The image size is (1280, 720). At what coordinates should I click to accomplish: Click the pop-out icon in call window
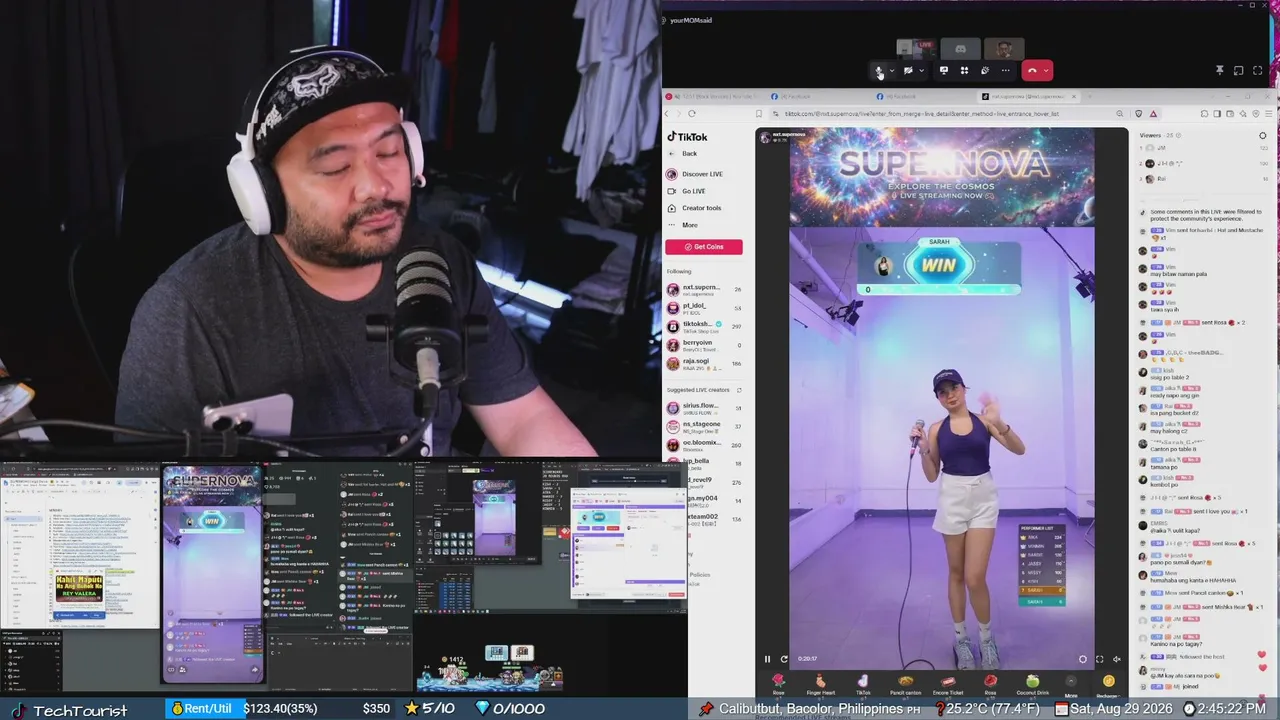point(1238,71)
